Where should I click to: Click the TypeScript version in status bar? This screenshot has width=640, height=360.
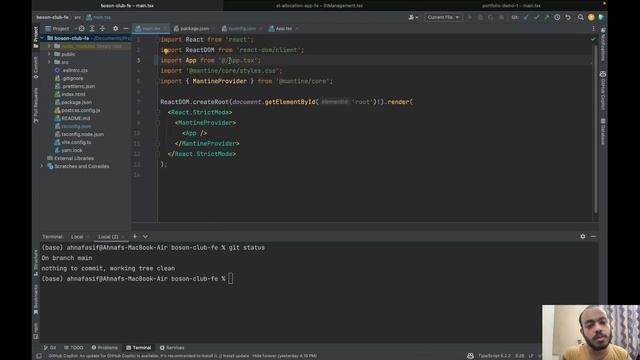pyautogui.click(x=494, y=356)
